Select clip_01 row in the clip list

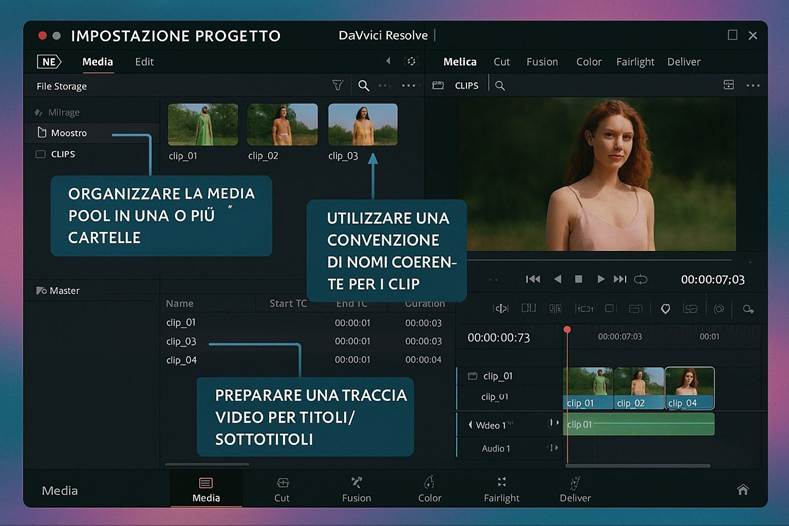pos(305,323)
